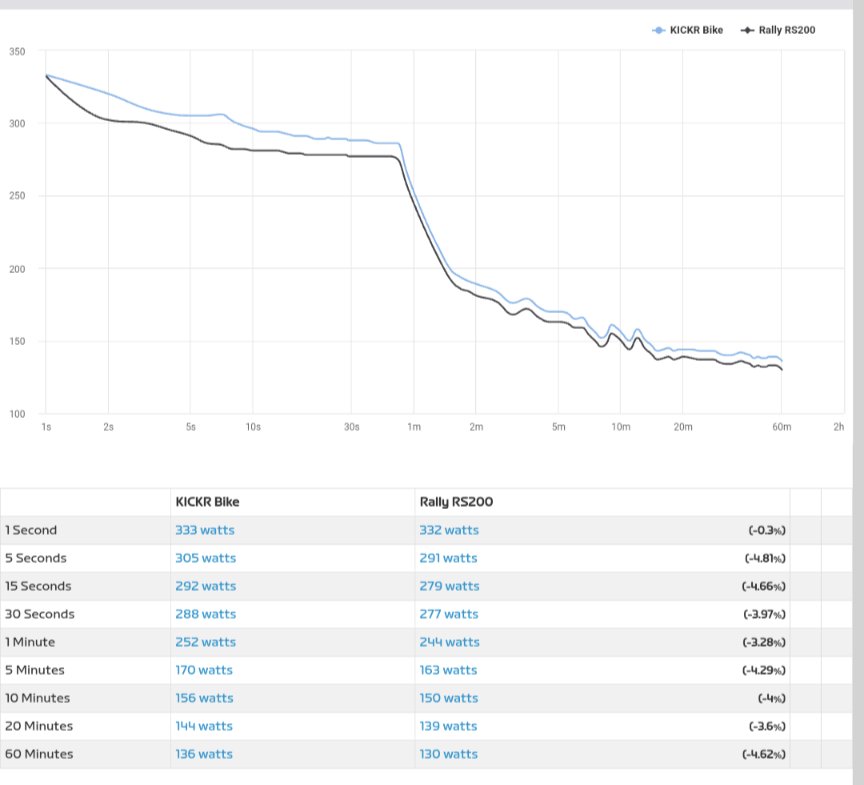Select the 15 Seconds row label

38,586
